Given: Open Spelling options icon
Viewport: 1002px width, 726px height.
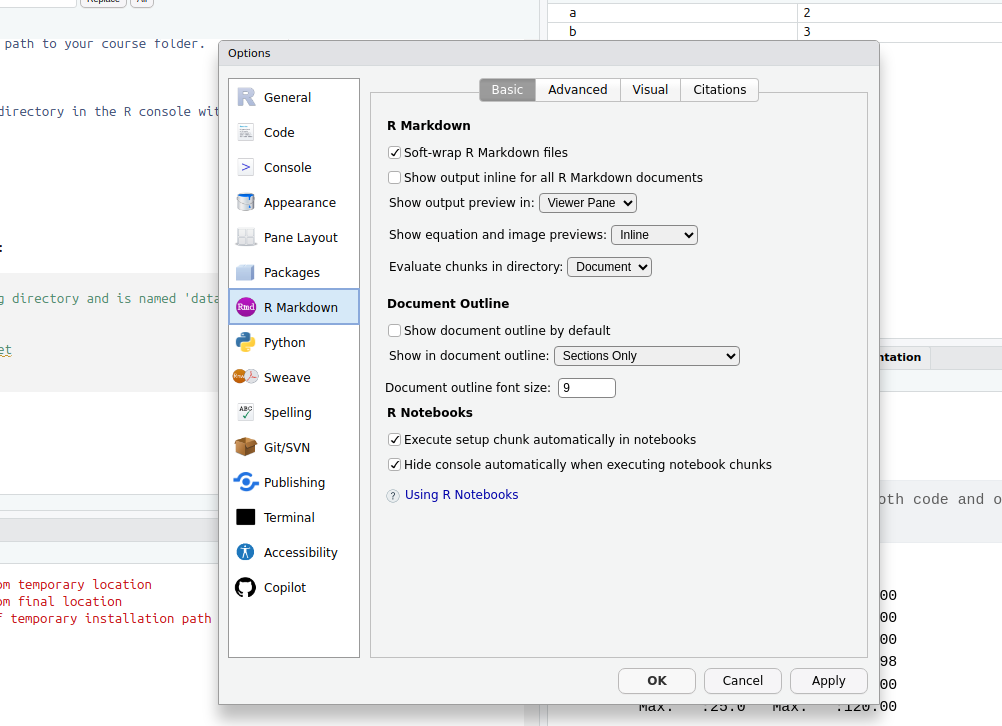Looking at the screenshot, I should click(246, 412).
